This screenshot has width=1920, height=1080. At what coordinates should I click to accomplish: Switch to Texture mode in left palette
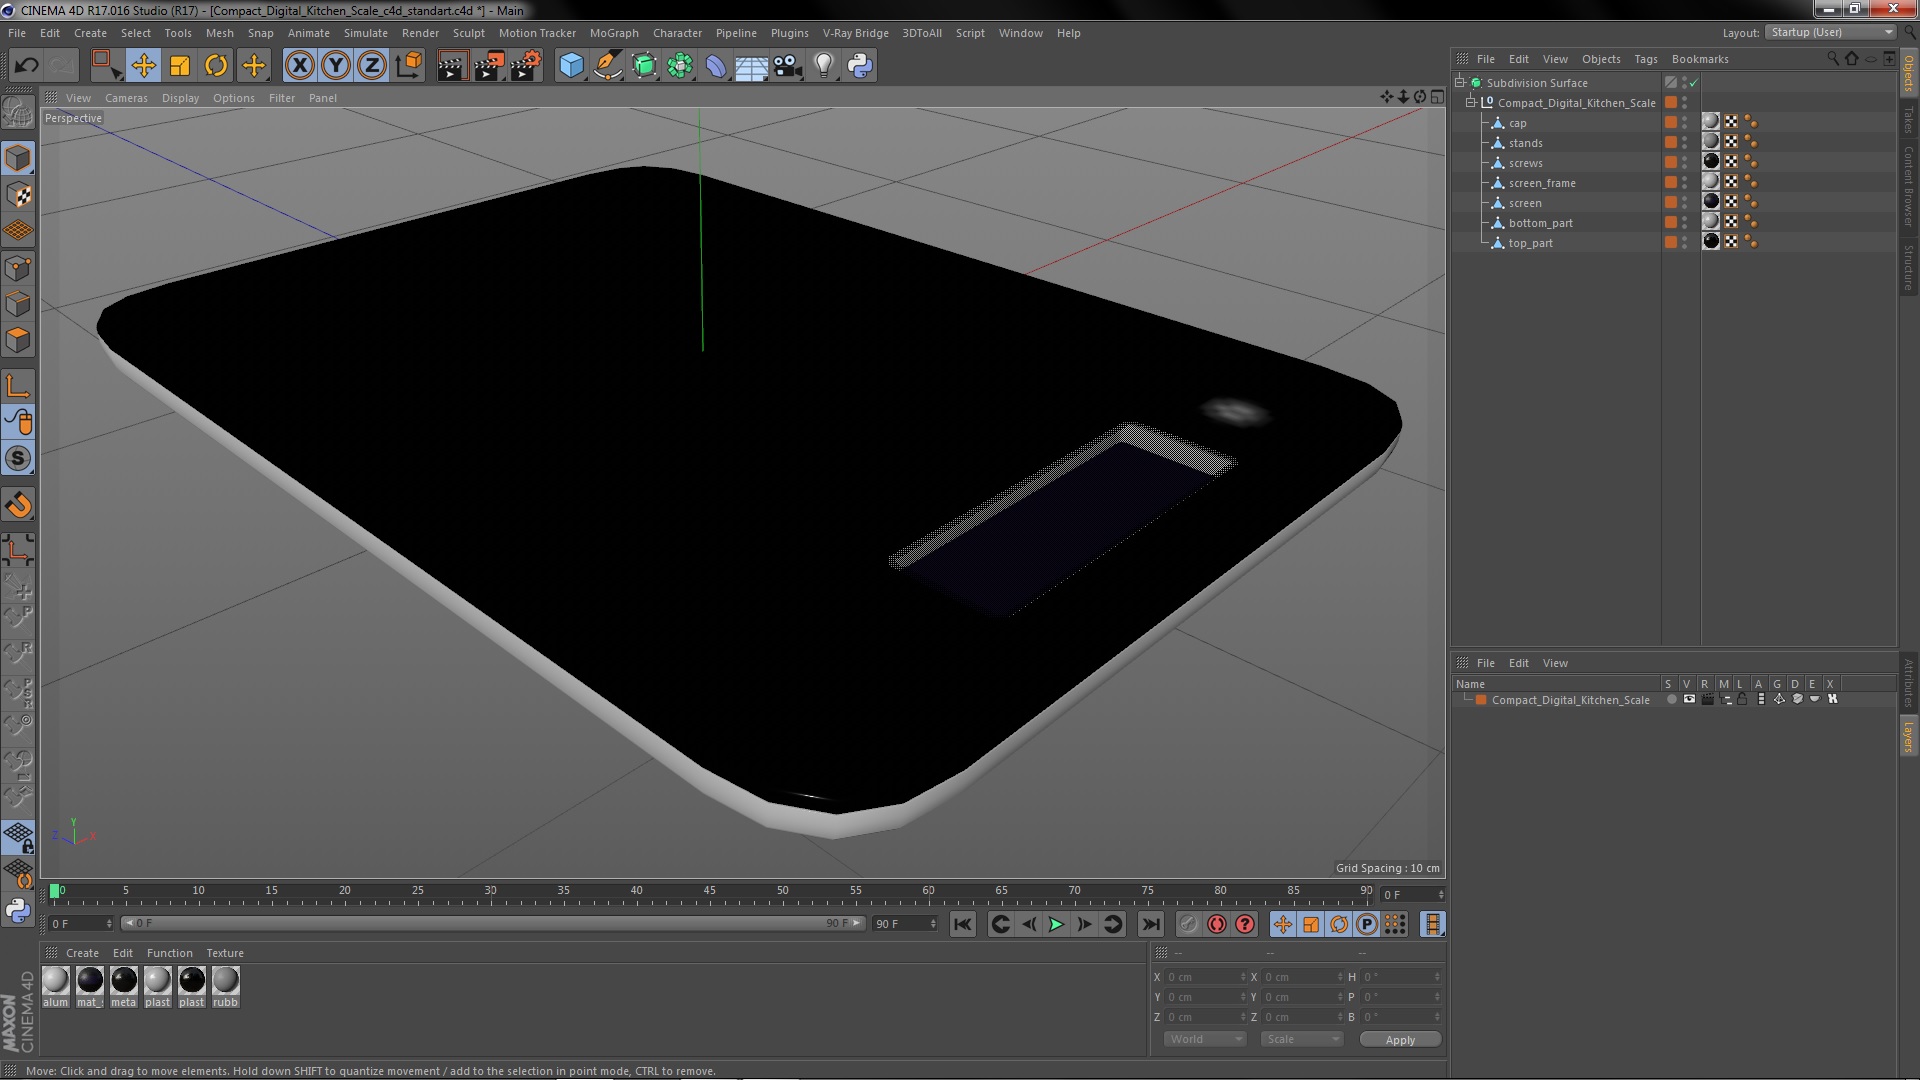click(x=18, y=195)
